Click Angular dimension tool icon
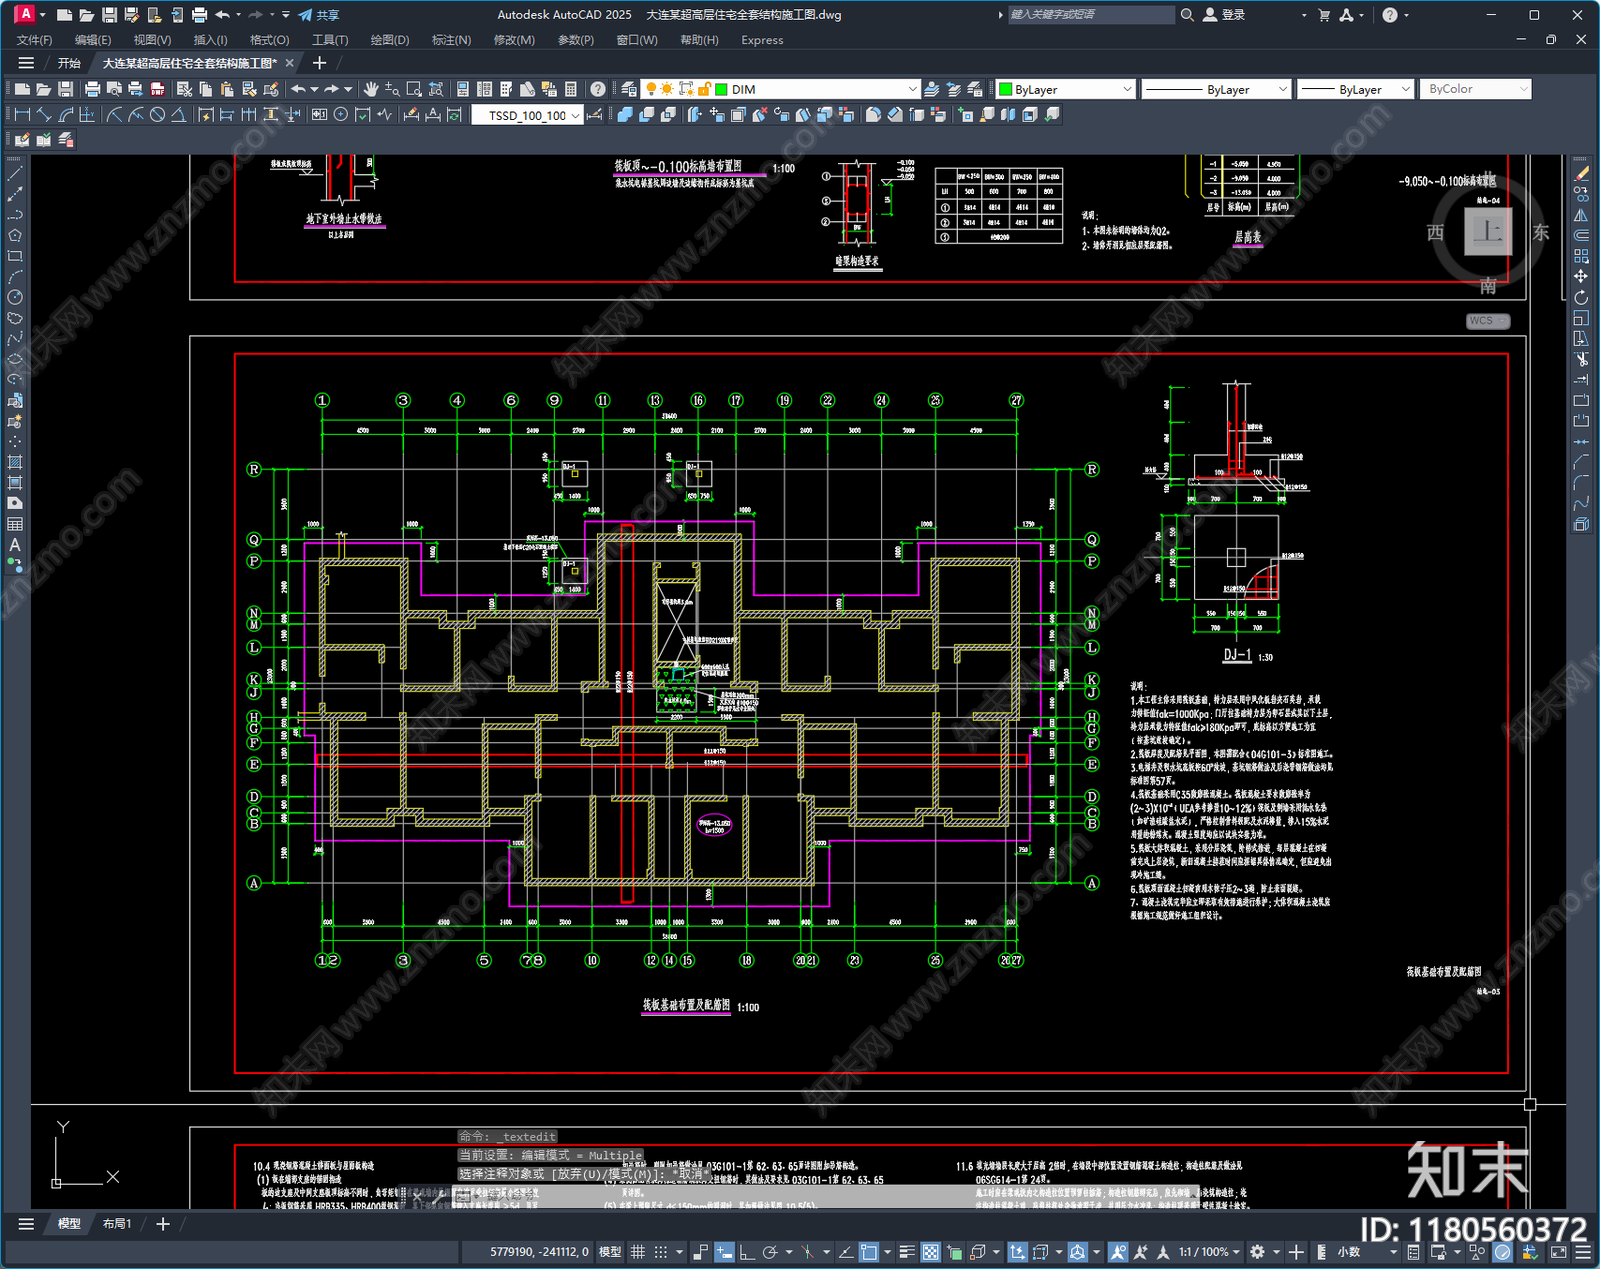 coord(178,115)
